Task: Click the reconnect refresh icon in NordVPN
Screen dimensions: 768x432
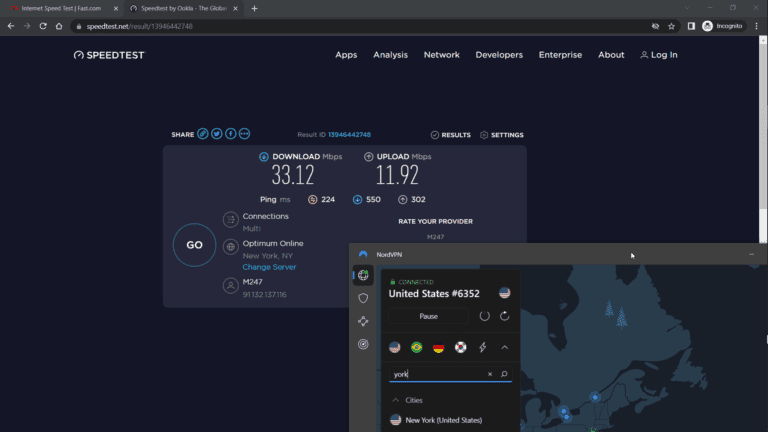Action: point(505,316)
